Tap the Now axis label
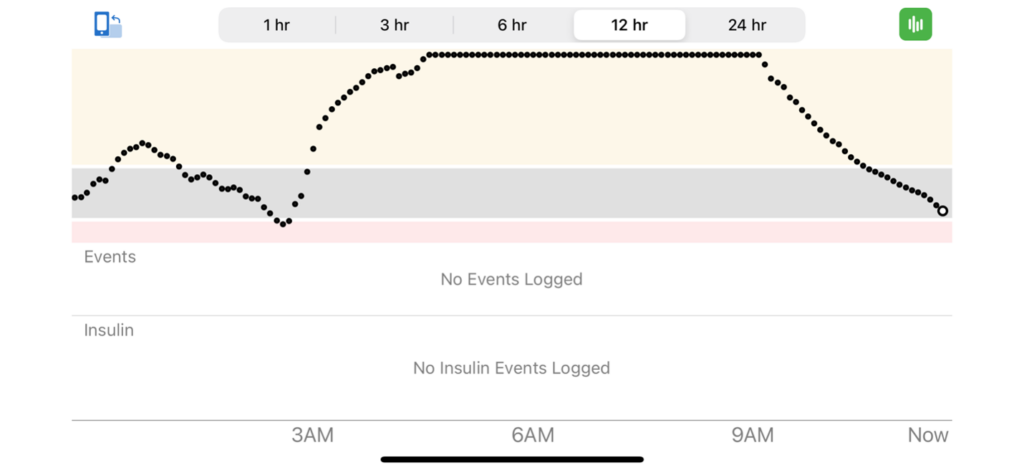The width and height of the screenshot is (1024, 473). (928, 435)
